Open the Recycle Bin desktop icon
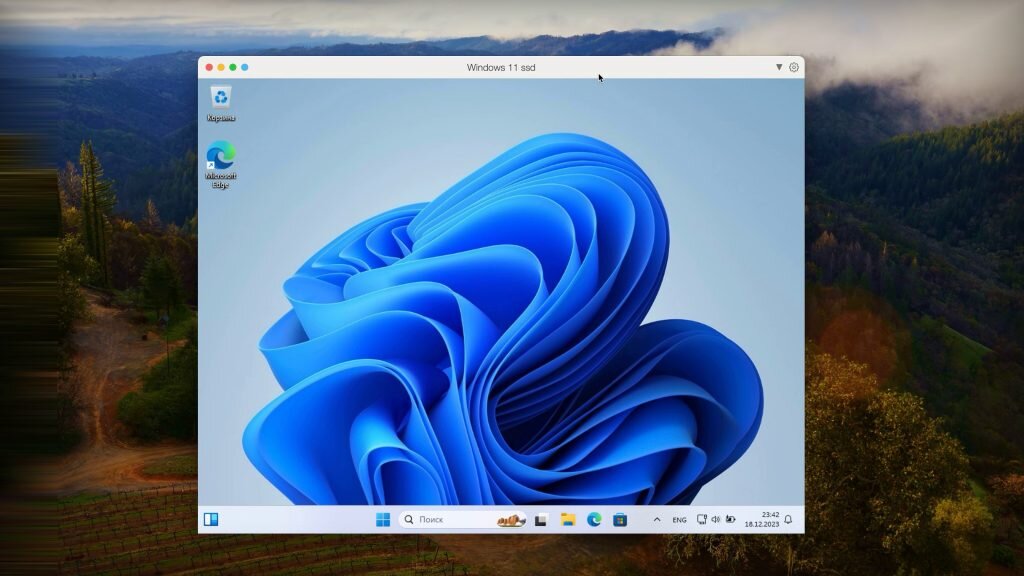The height and width of the screenshot is (576, 1024). (x=221, y=104)
